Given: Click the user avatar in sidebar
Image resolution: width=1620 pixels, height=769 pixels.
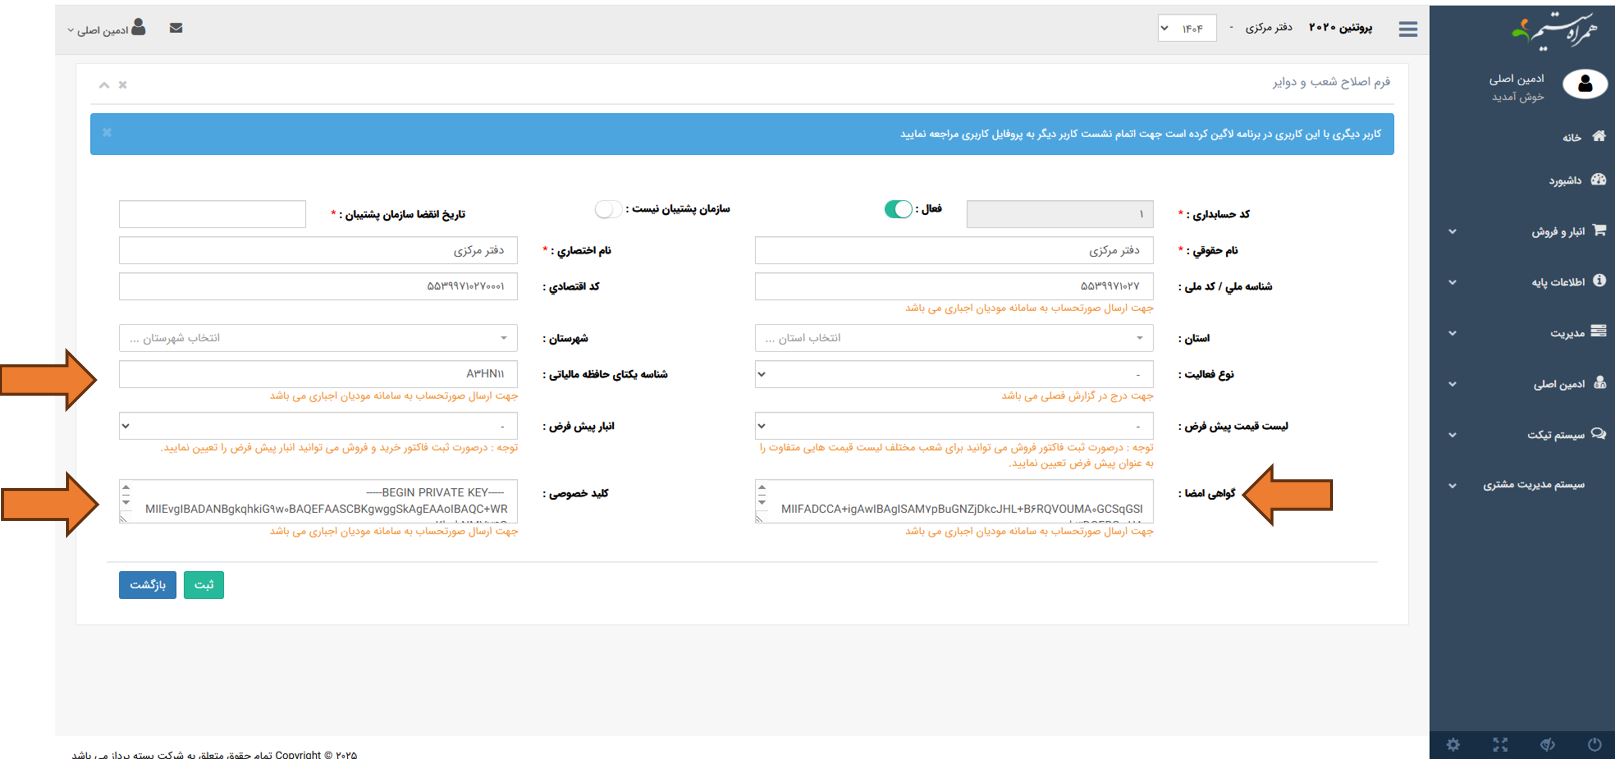Looking at the screenshot, I should [1585, 85].
